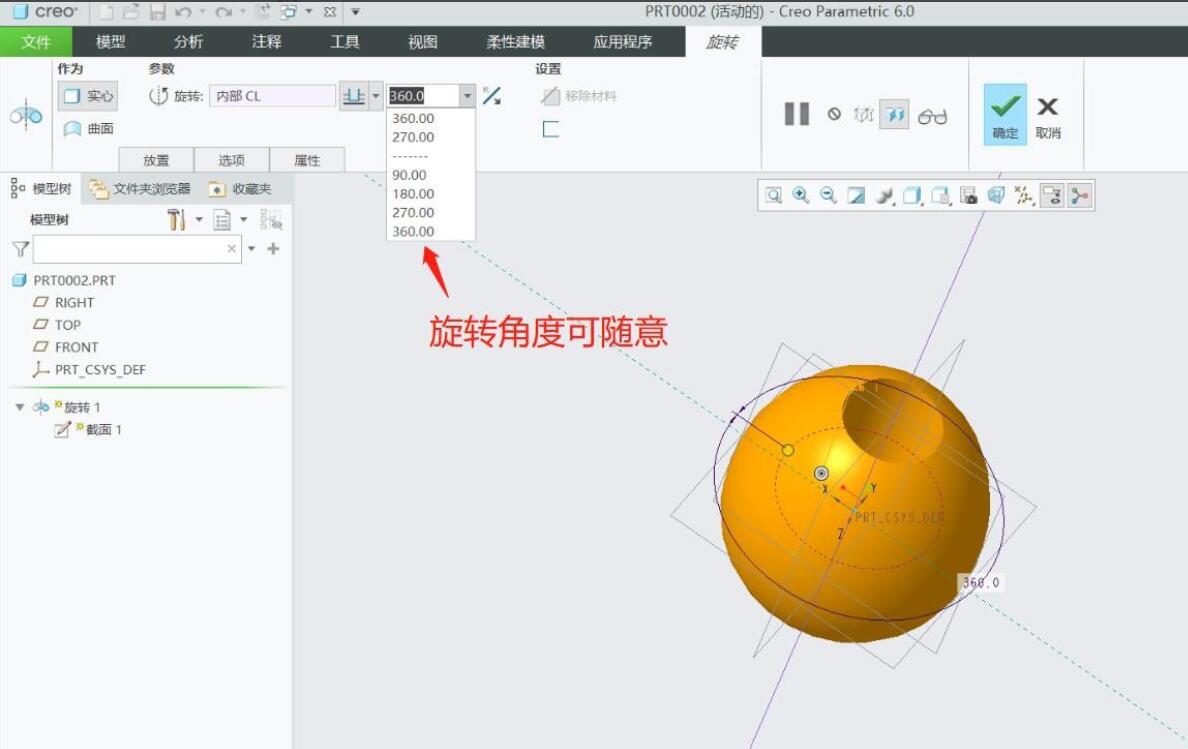Click the plus add icon beside search
Image resolution: width=1188 pixels, height=749 pixels.
274,248
